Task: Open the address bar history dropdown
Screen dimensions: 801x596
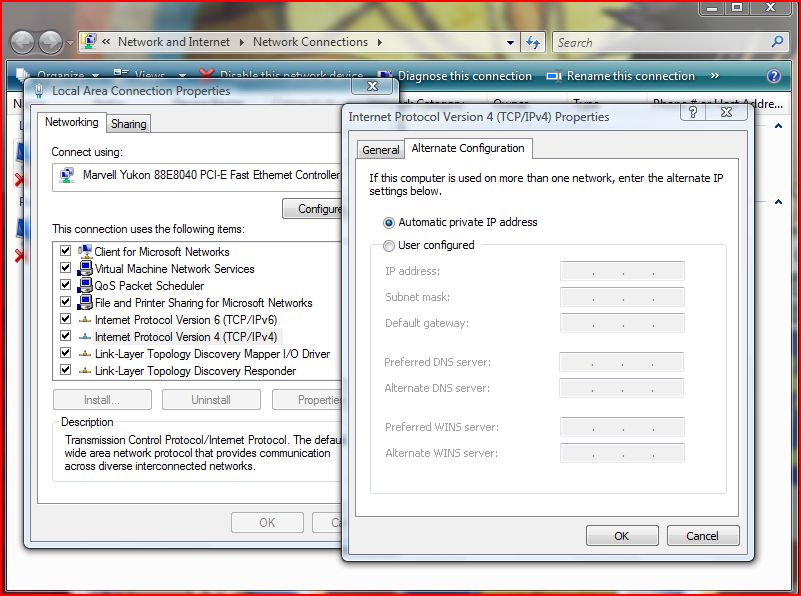Action: click(x=510, y=43)
